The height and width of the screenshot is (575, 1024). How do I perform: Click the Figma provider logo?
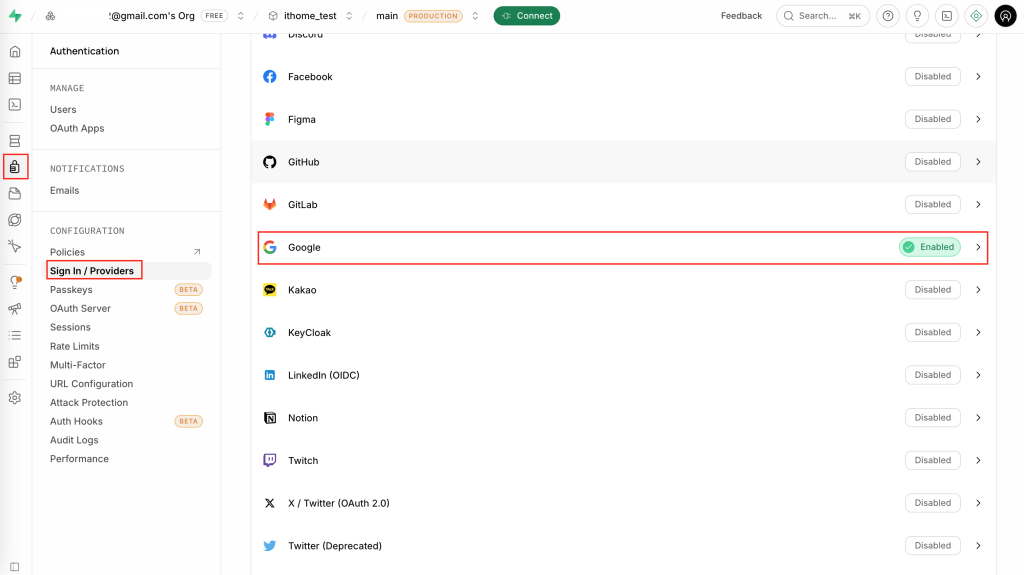[x=270, y=119]
